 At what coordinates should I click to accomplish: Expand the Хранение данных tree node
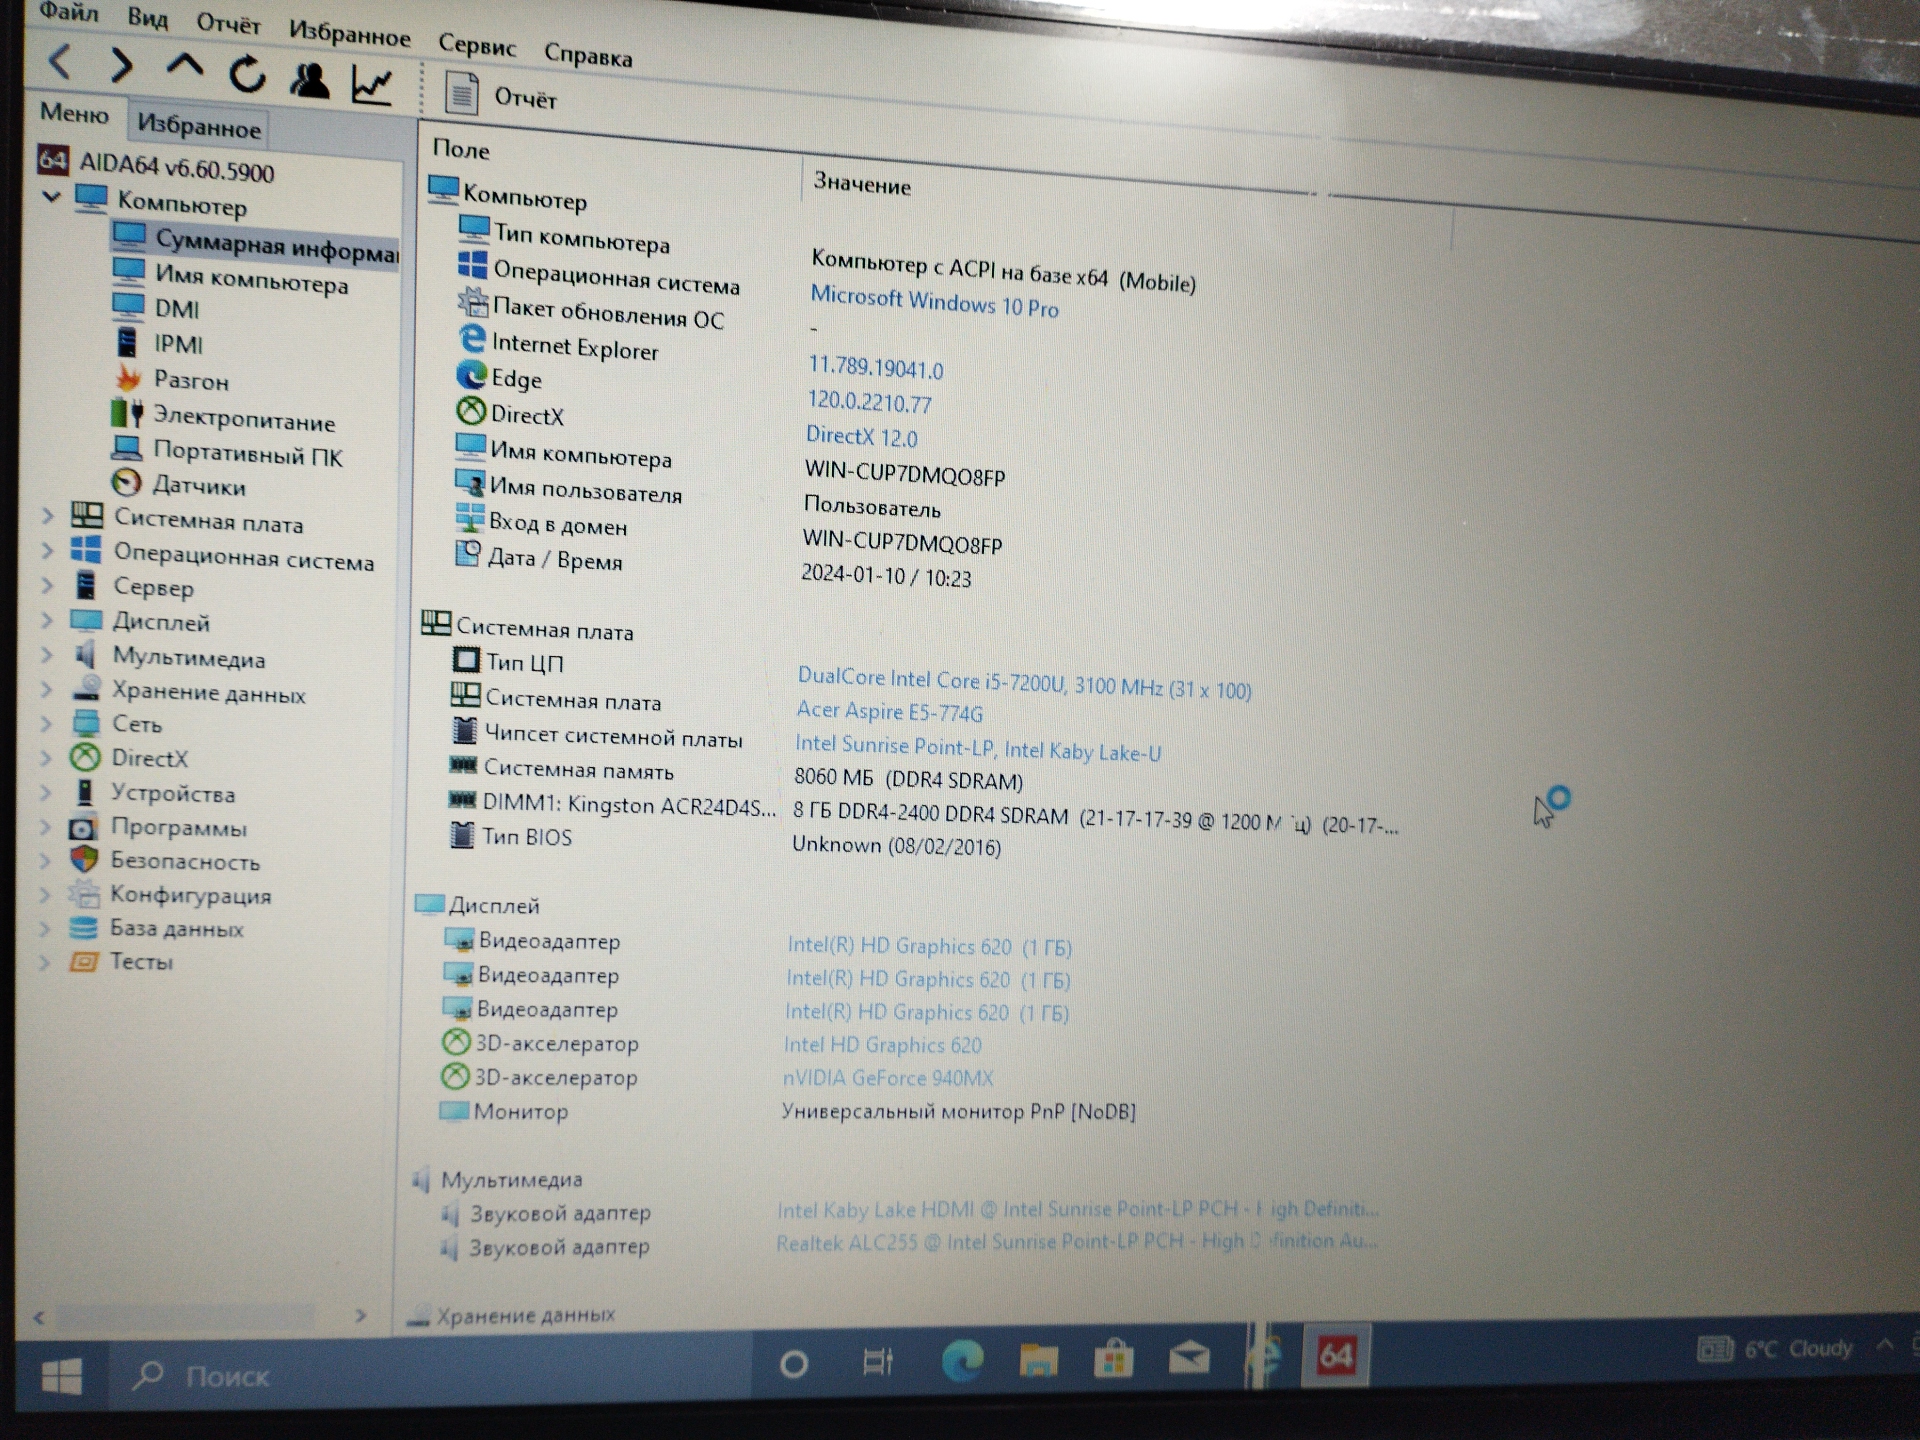(47, 690)
